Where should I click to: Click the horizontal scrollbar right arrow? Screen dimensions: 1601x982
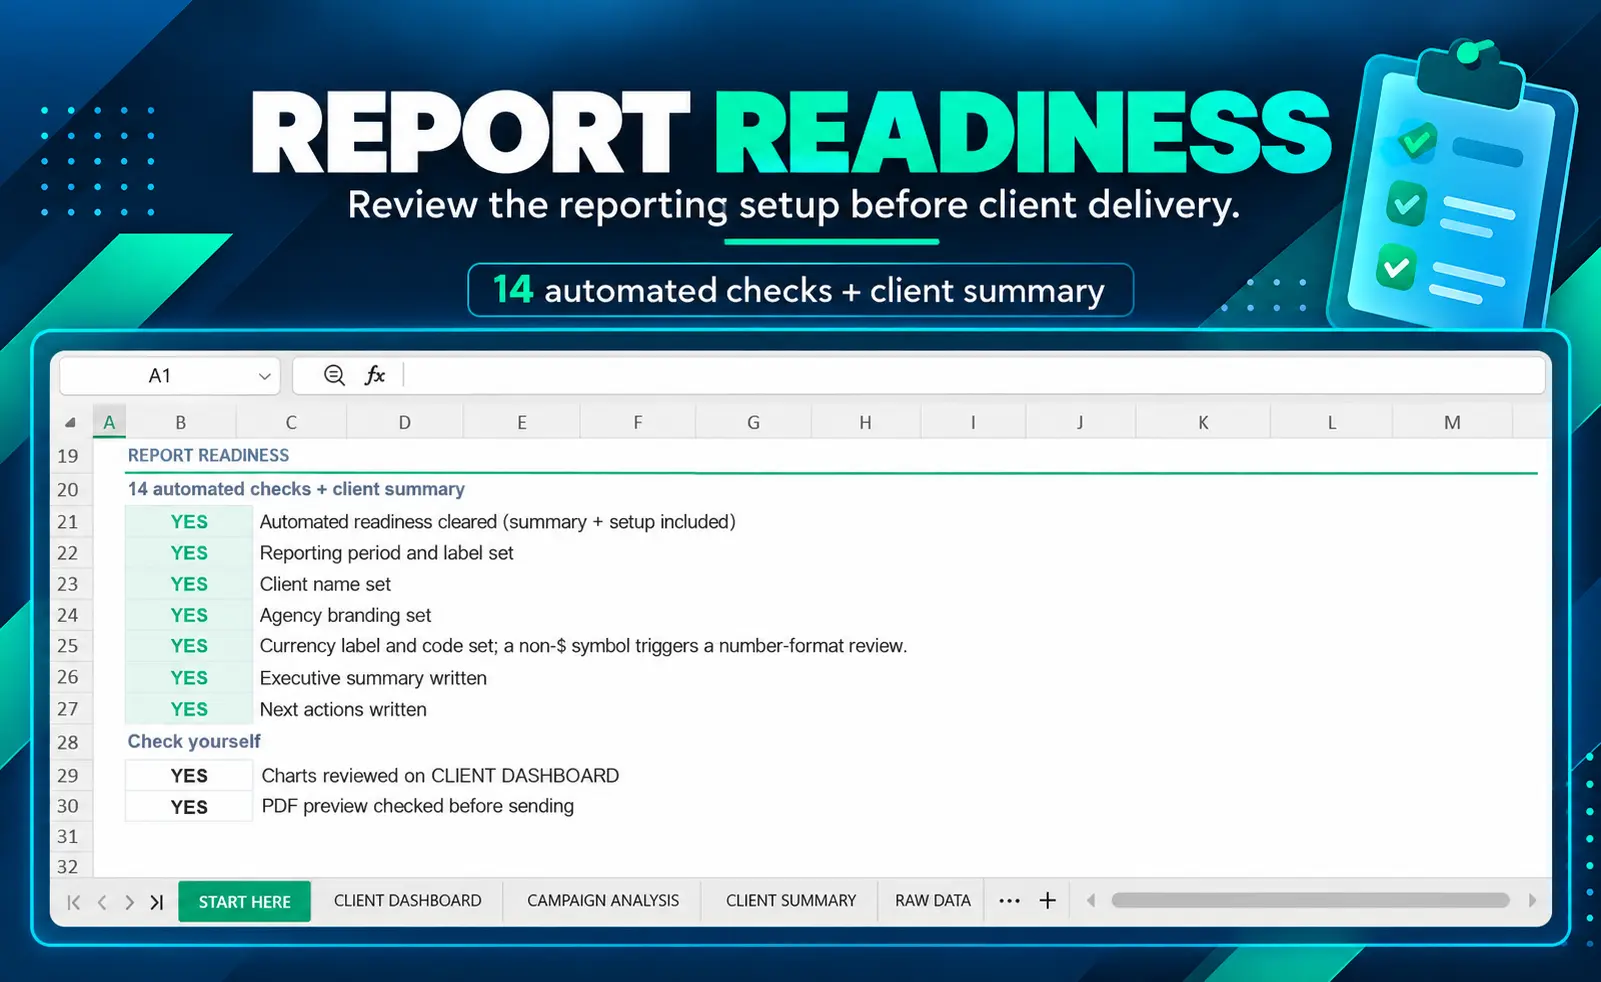(x=1532, y=901)
